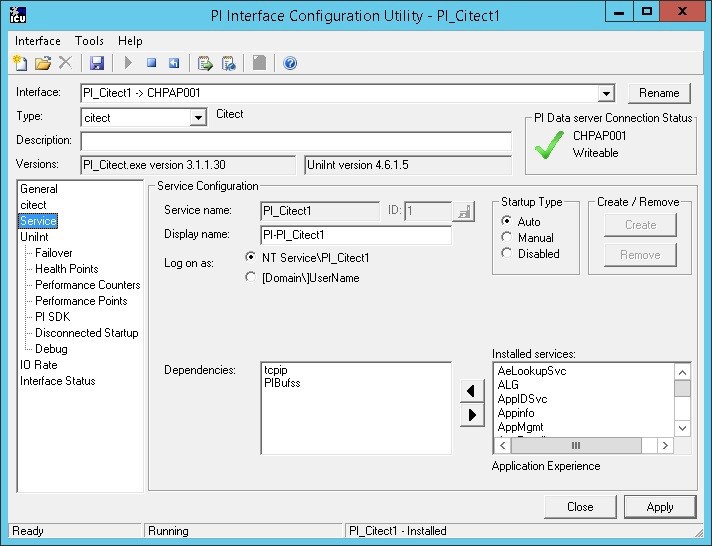Open the Tools menu

(x=89, y=41)
